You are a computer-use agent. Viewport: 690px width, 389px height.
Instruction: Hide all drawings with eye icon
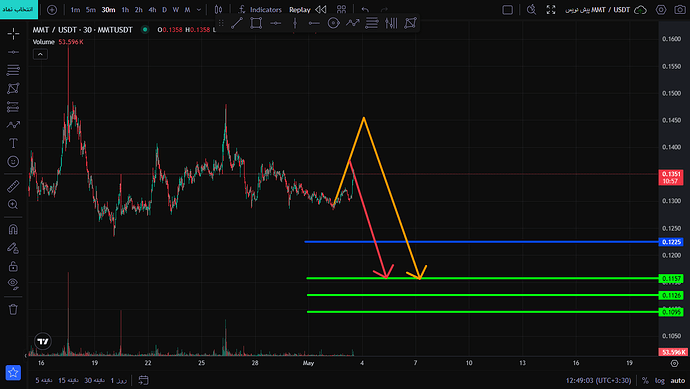[x=13, y=284]
